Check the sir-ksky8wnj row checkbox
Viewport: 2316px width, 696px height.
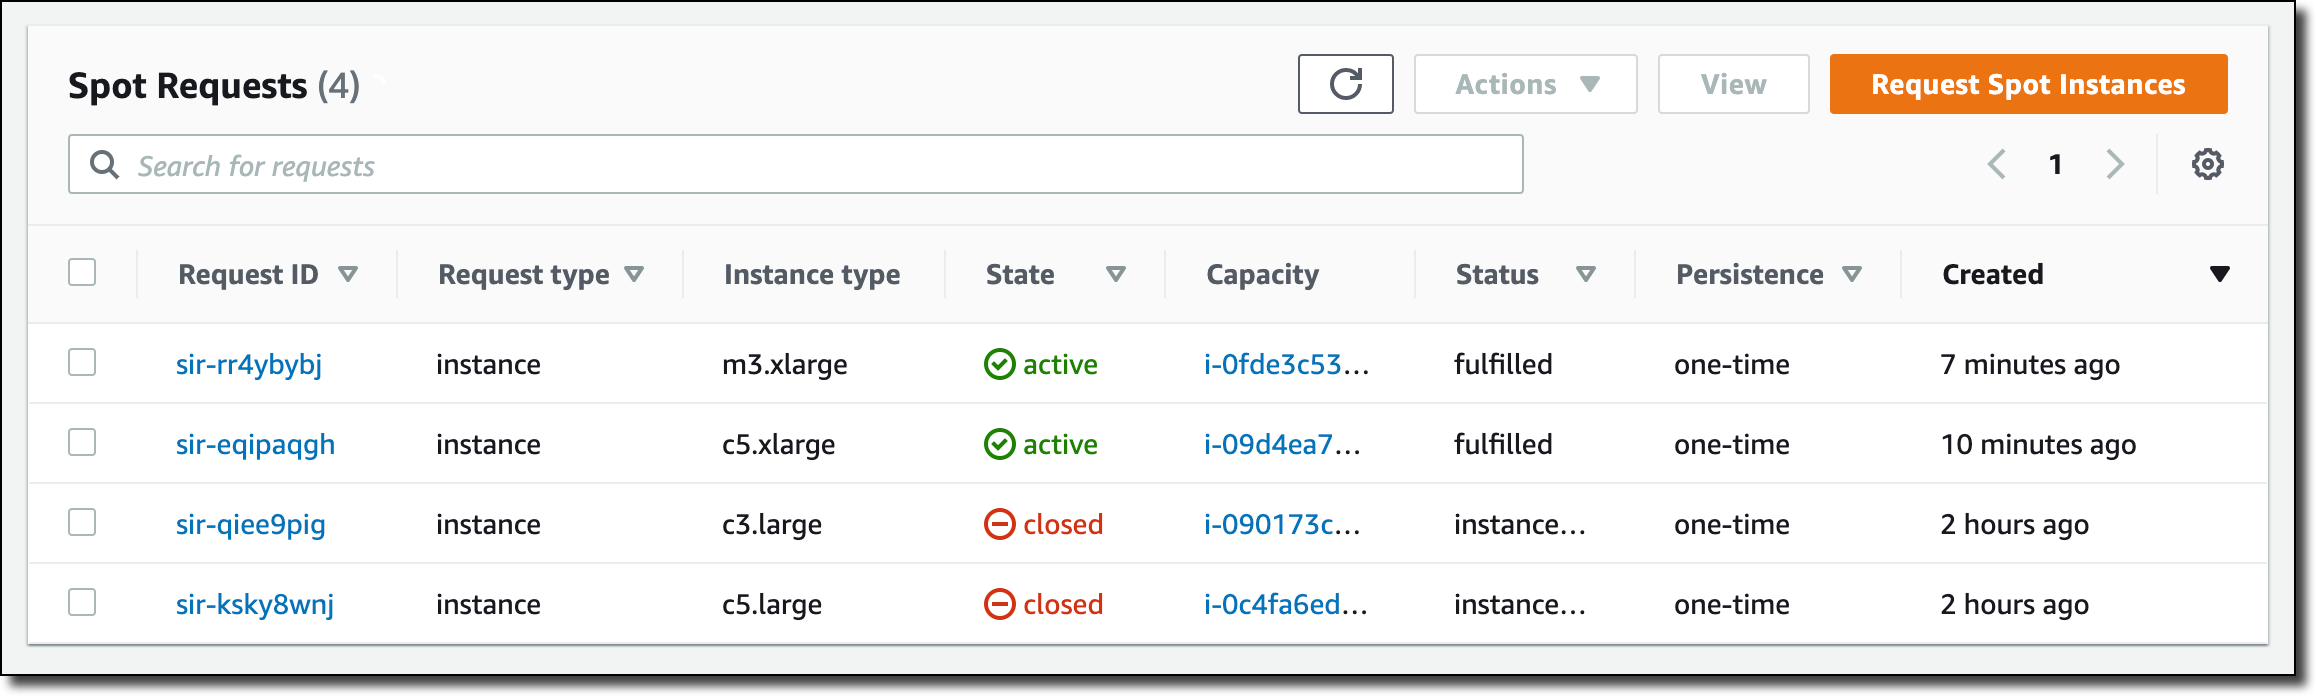tap(82, 603)
